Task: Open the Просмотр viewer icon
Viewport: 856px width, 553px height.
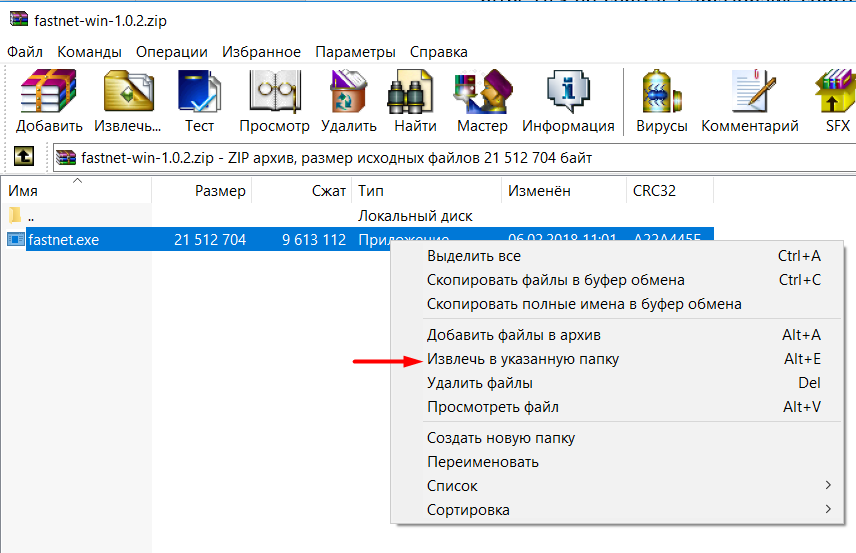Action: point(275,92)
